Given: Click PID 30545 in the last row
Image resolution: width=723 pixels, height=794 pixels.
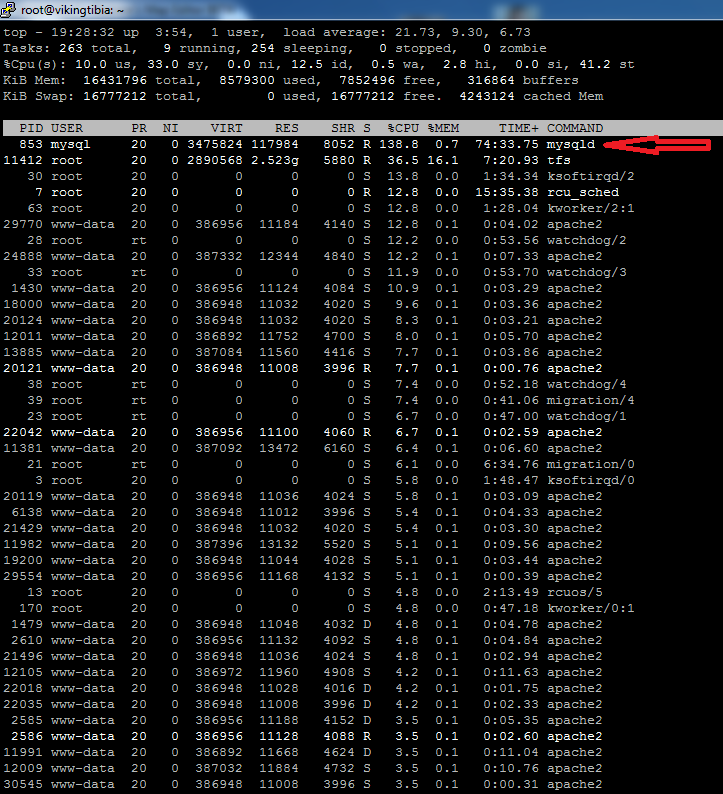Looking at the screenshot, I should click(x=23, y=784).
